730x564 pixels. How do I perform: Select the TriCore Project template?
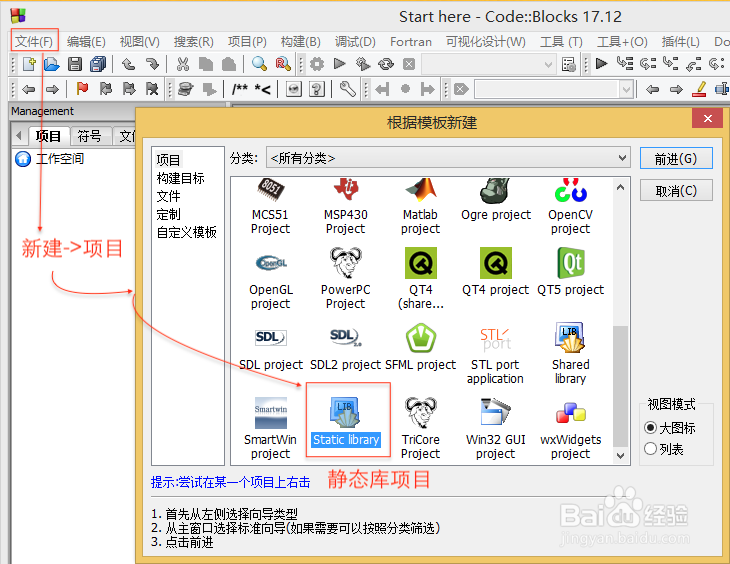[420, 428]
